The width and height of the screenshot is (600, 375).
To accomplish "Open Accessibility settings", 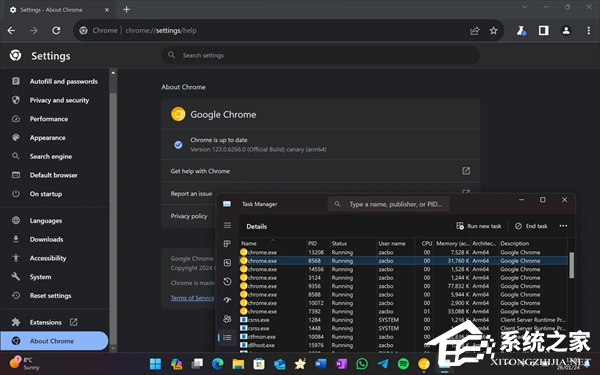I will pyautogui.click(x=54, y=258).
